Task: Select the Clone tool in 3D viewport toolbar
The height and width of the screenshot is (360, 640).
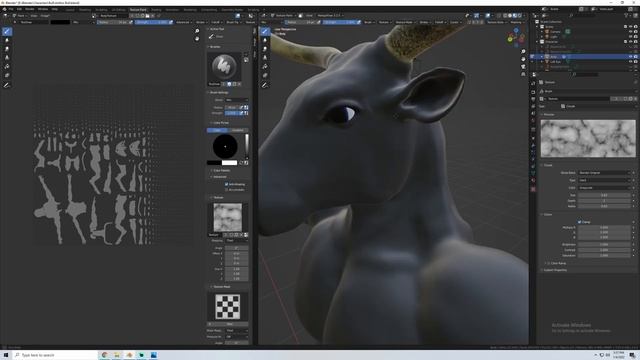Action: point(265,58)
